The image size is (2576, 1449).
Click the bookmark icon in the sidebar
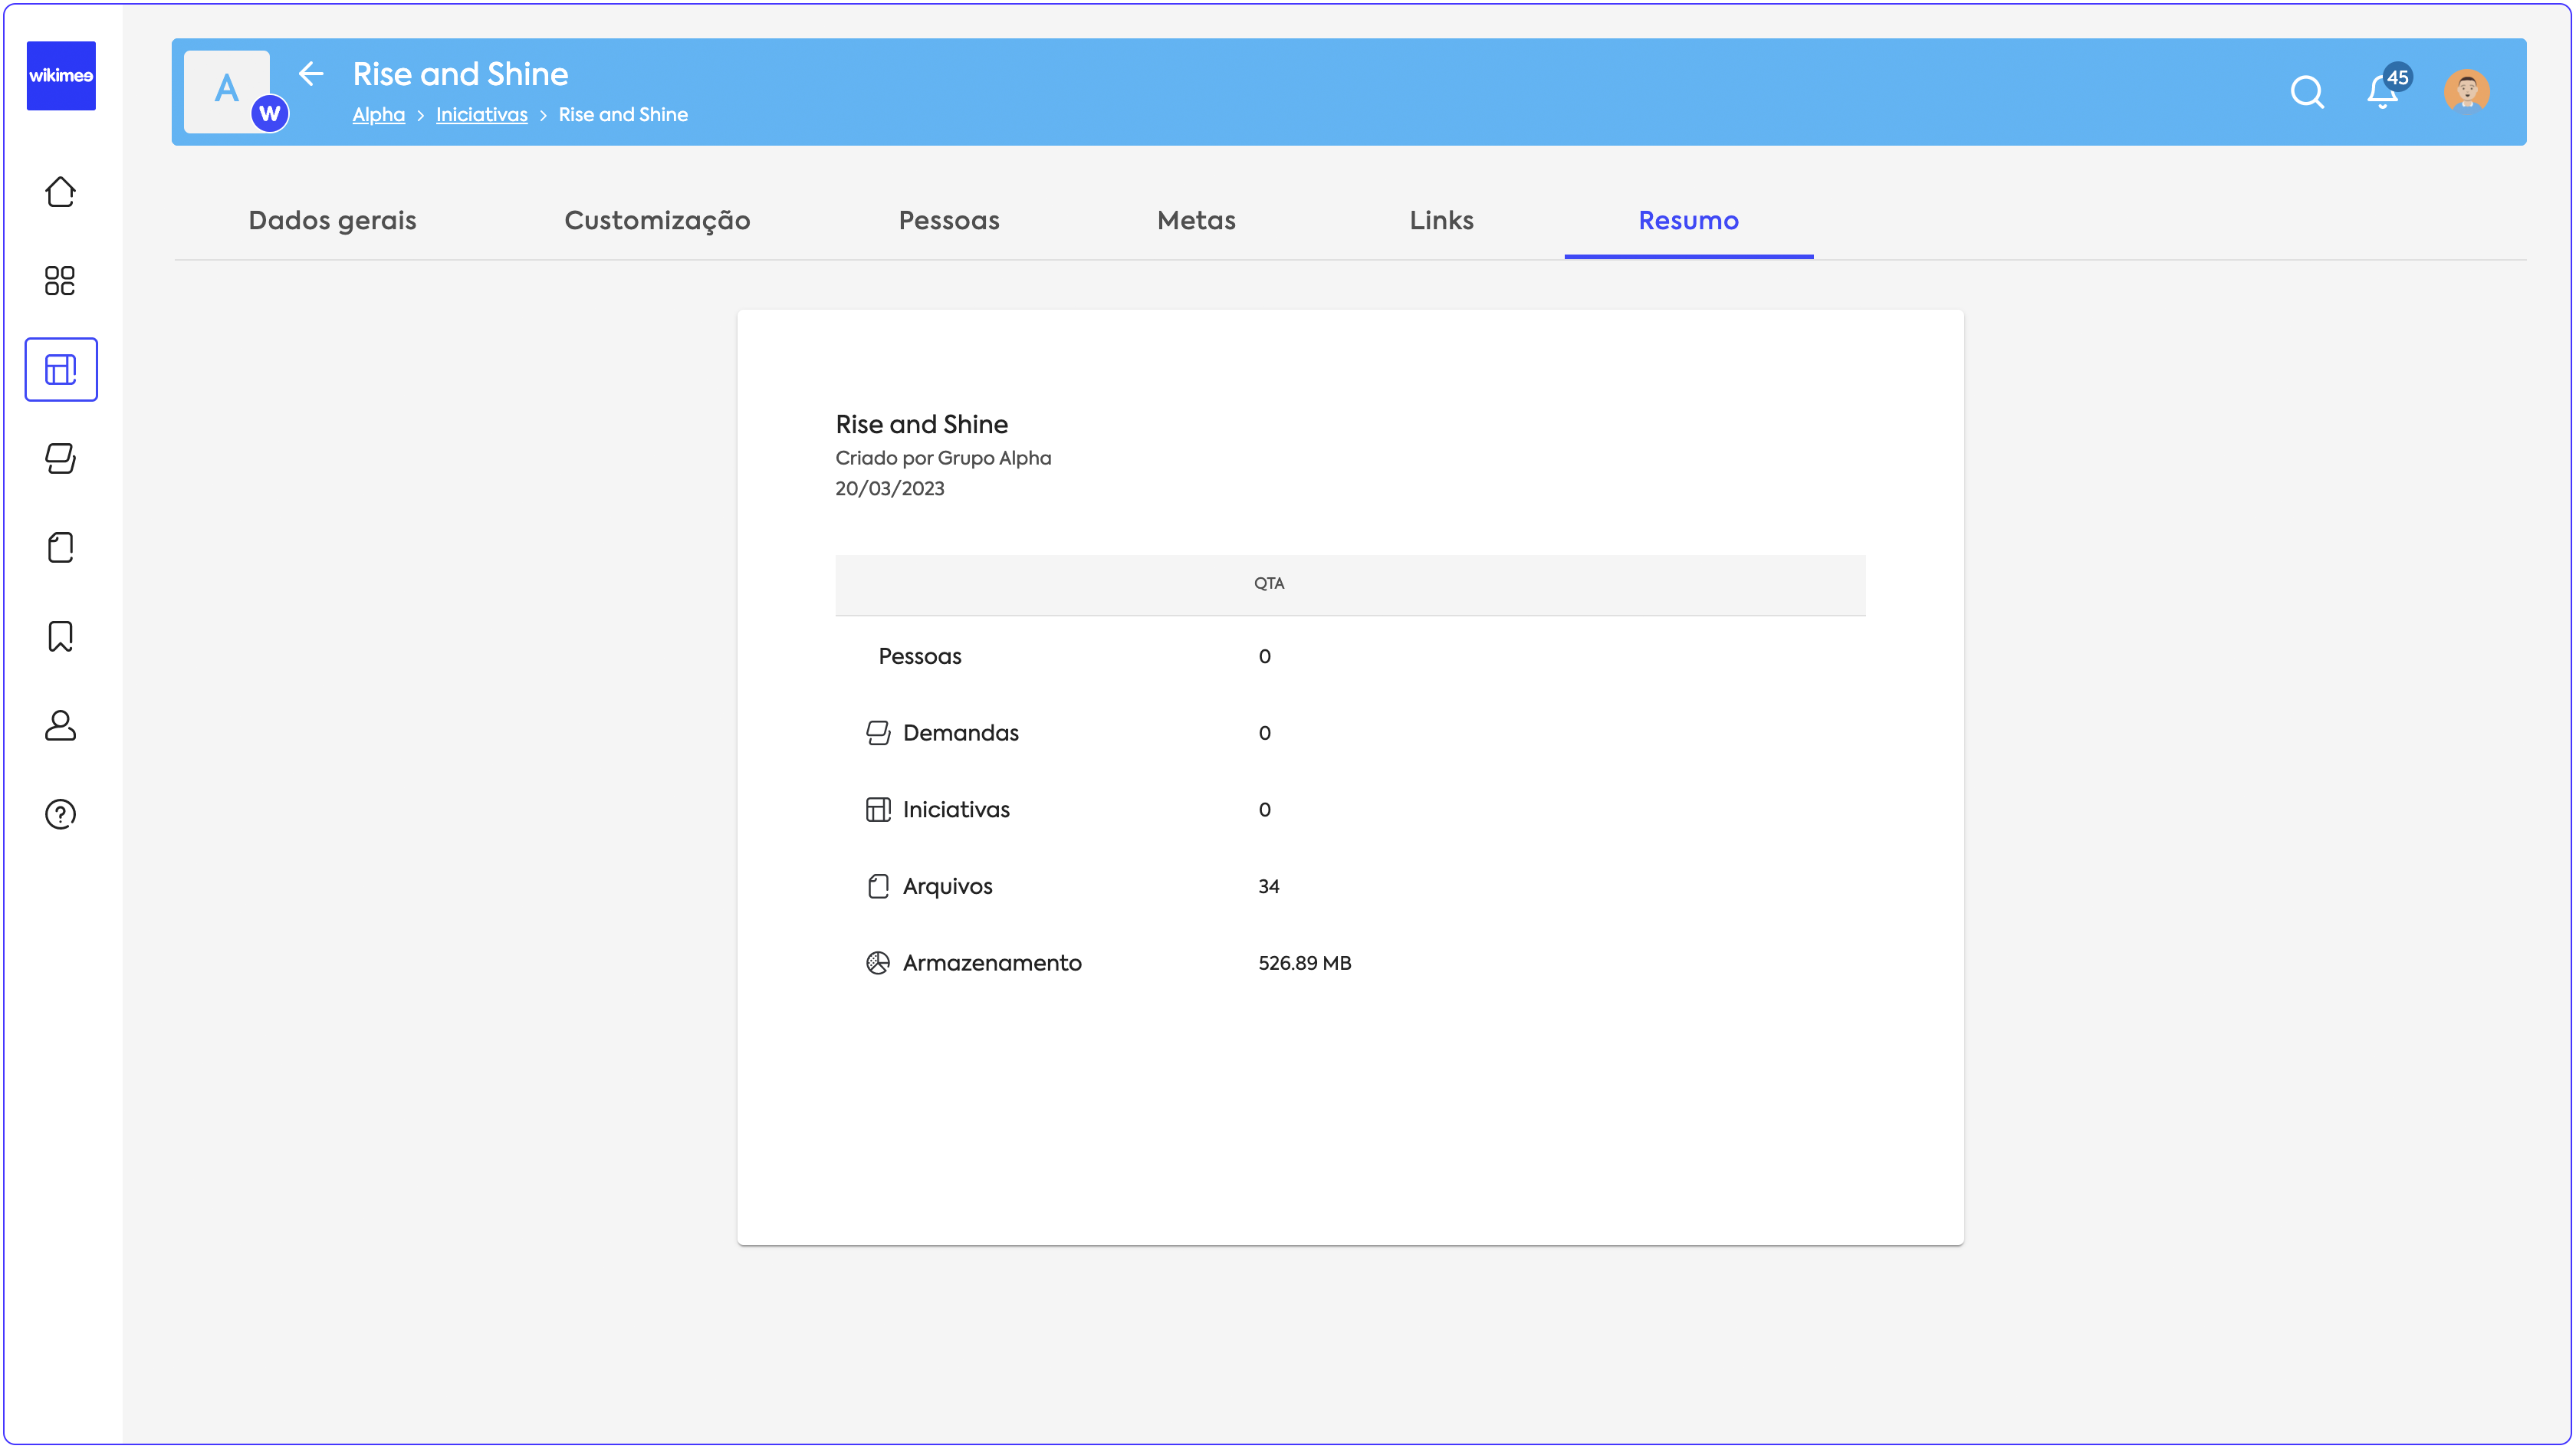(61, 637)
